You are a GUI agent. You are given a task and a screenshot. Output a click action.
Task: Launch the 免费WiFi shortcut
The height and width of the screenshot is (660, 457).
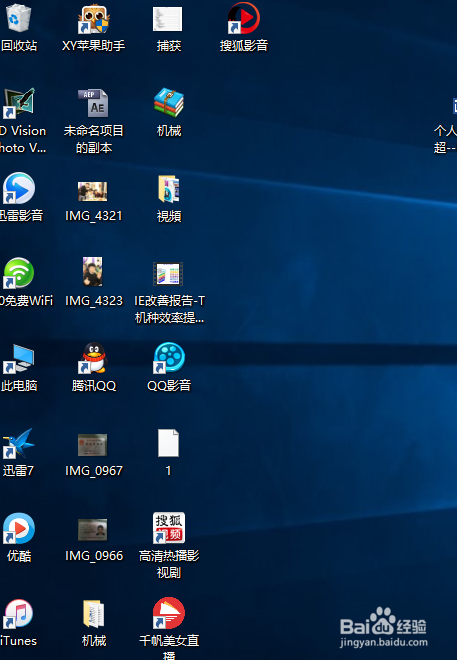coord(19,273)
